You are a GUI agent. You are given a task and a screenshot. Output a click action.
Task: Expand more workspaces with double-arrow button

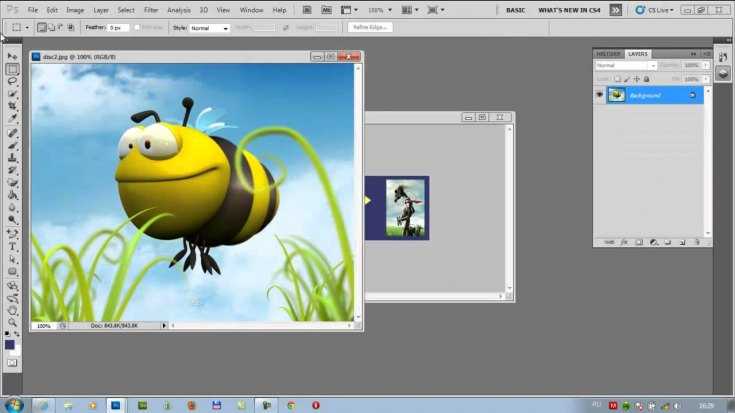point(615,10)
